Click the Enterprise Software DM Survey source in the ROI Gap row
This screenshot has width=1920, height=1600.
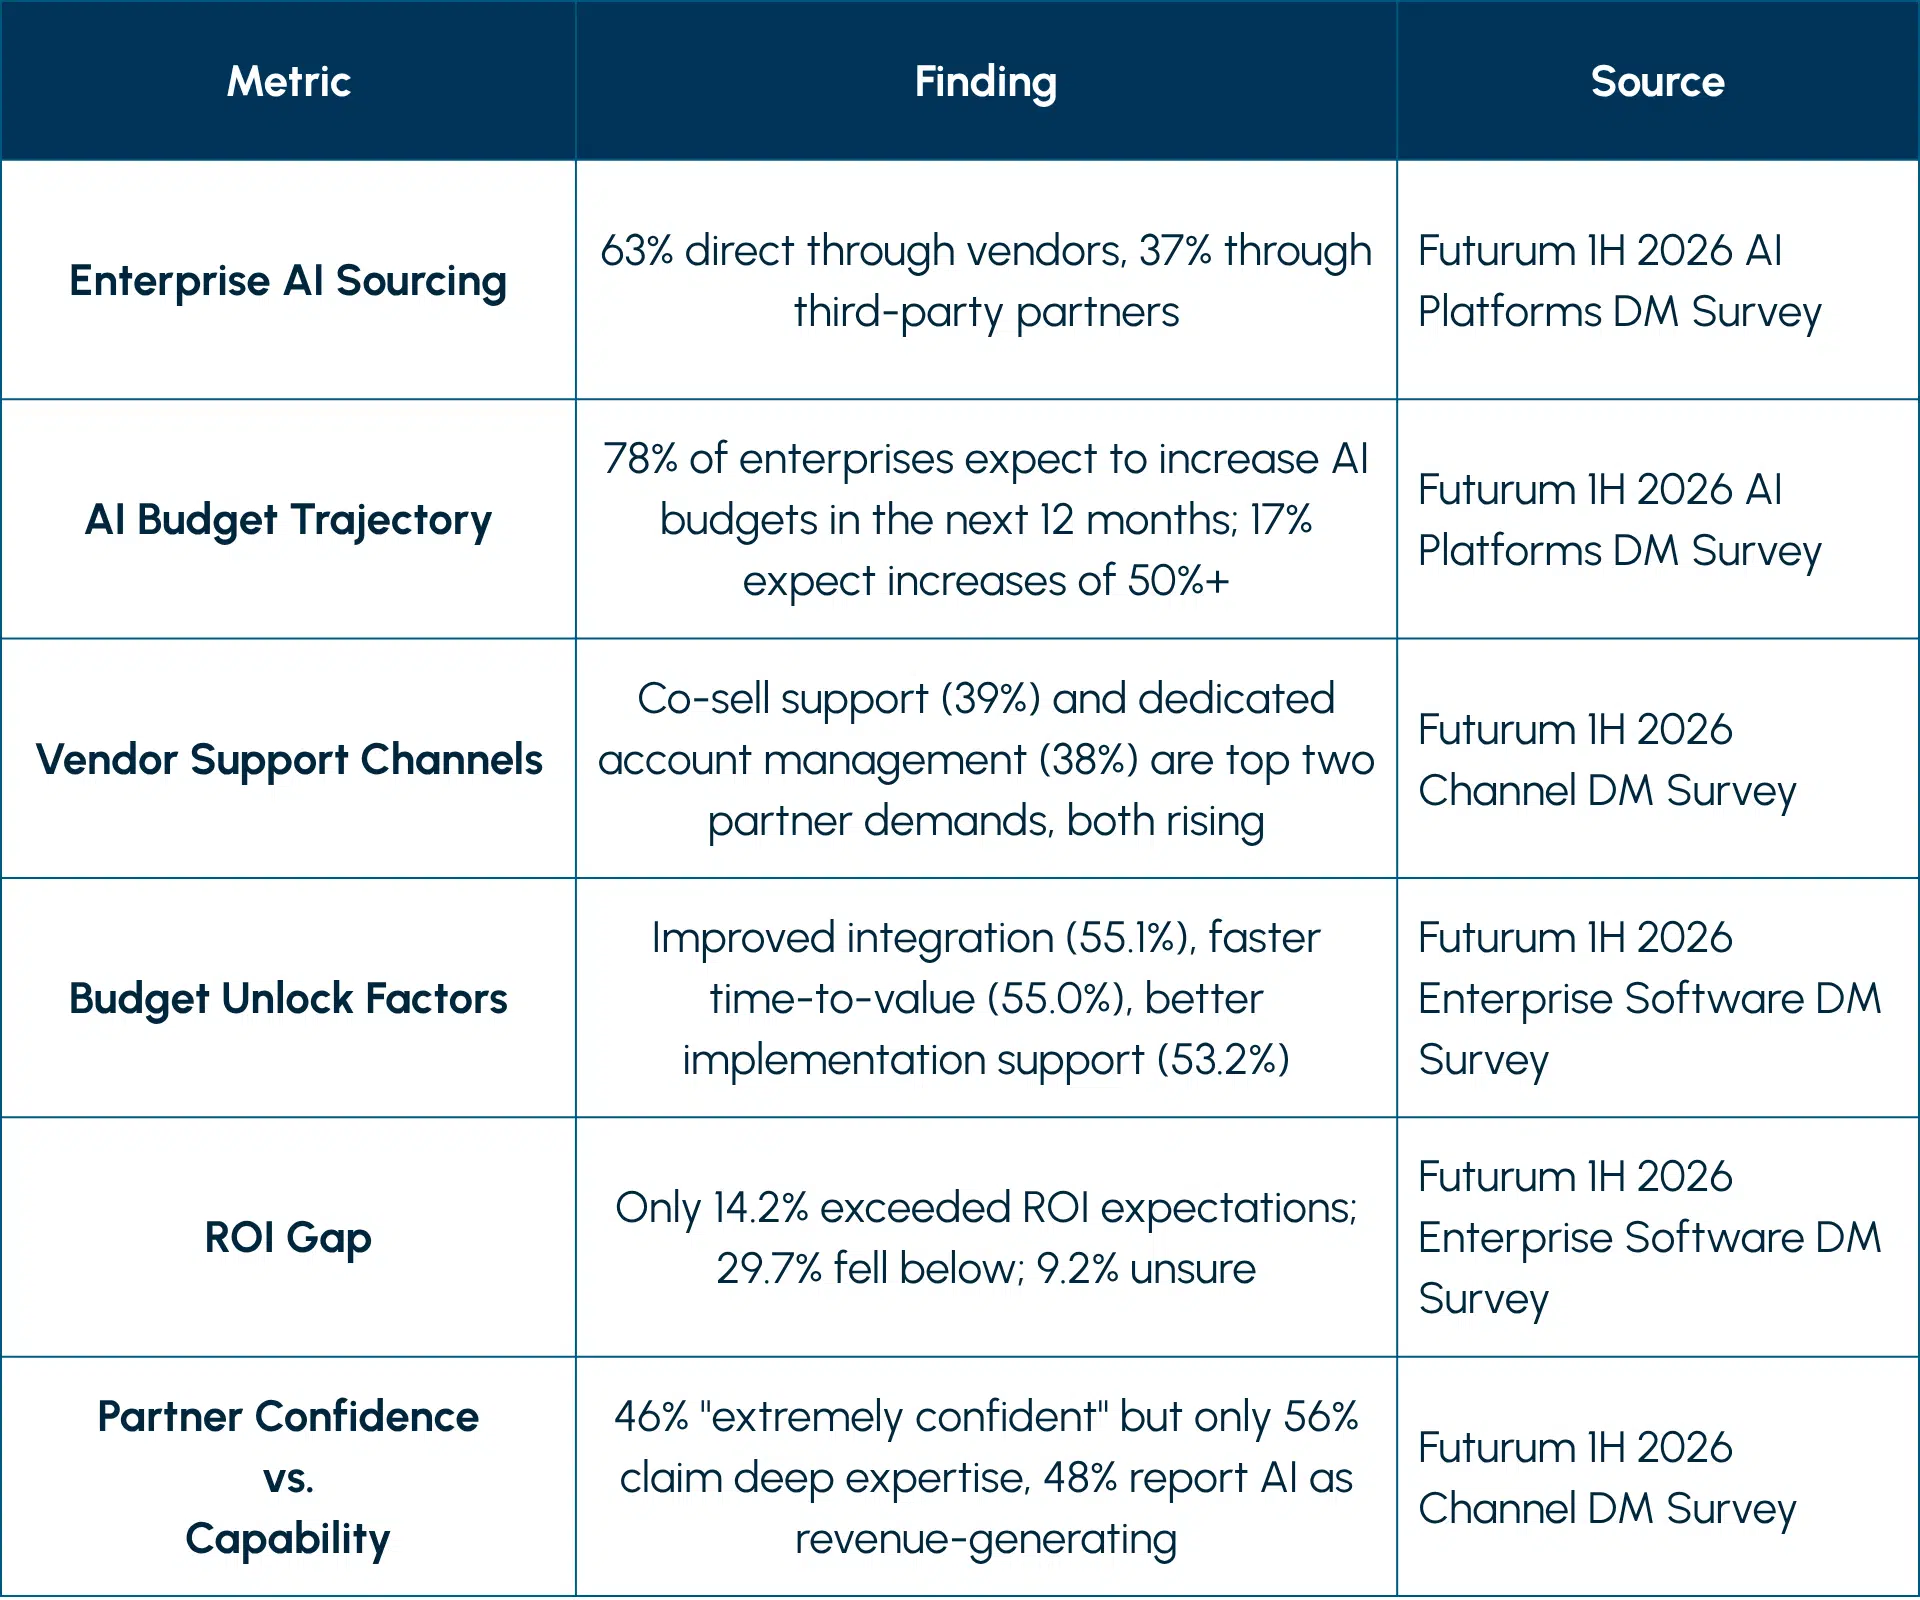click(1649, 1237)
